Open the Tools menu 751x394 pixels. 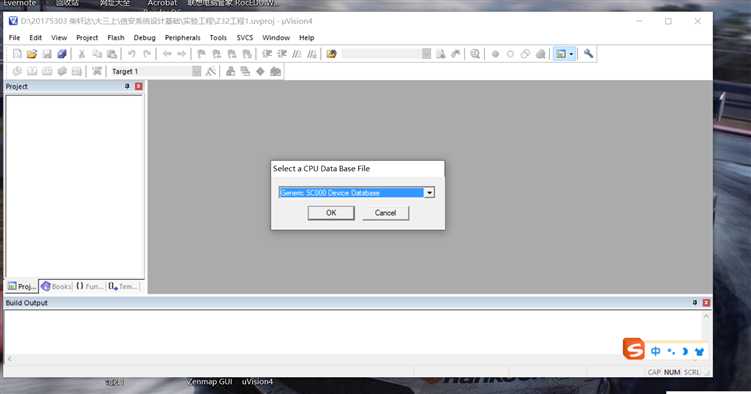[218, 37]
